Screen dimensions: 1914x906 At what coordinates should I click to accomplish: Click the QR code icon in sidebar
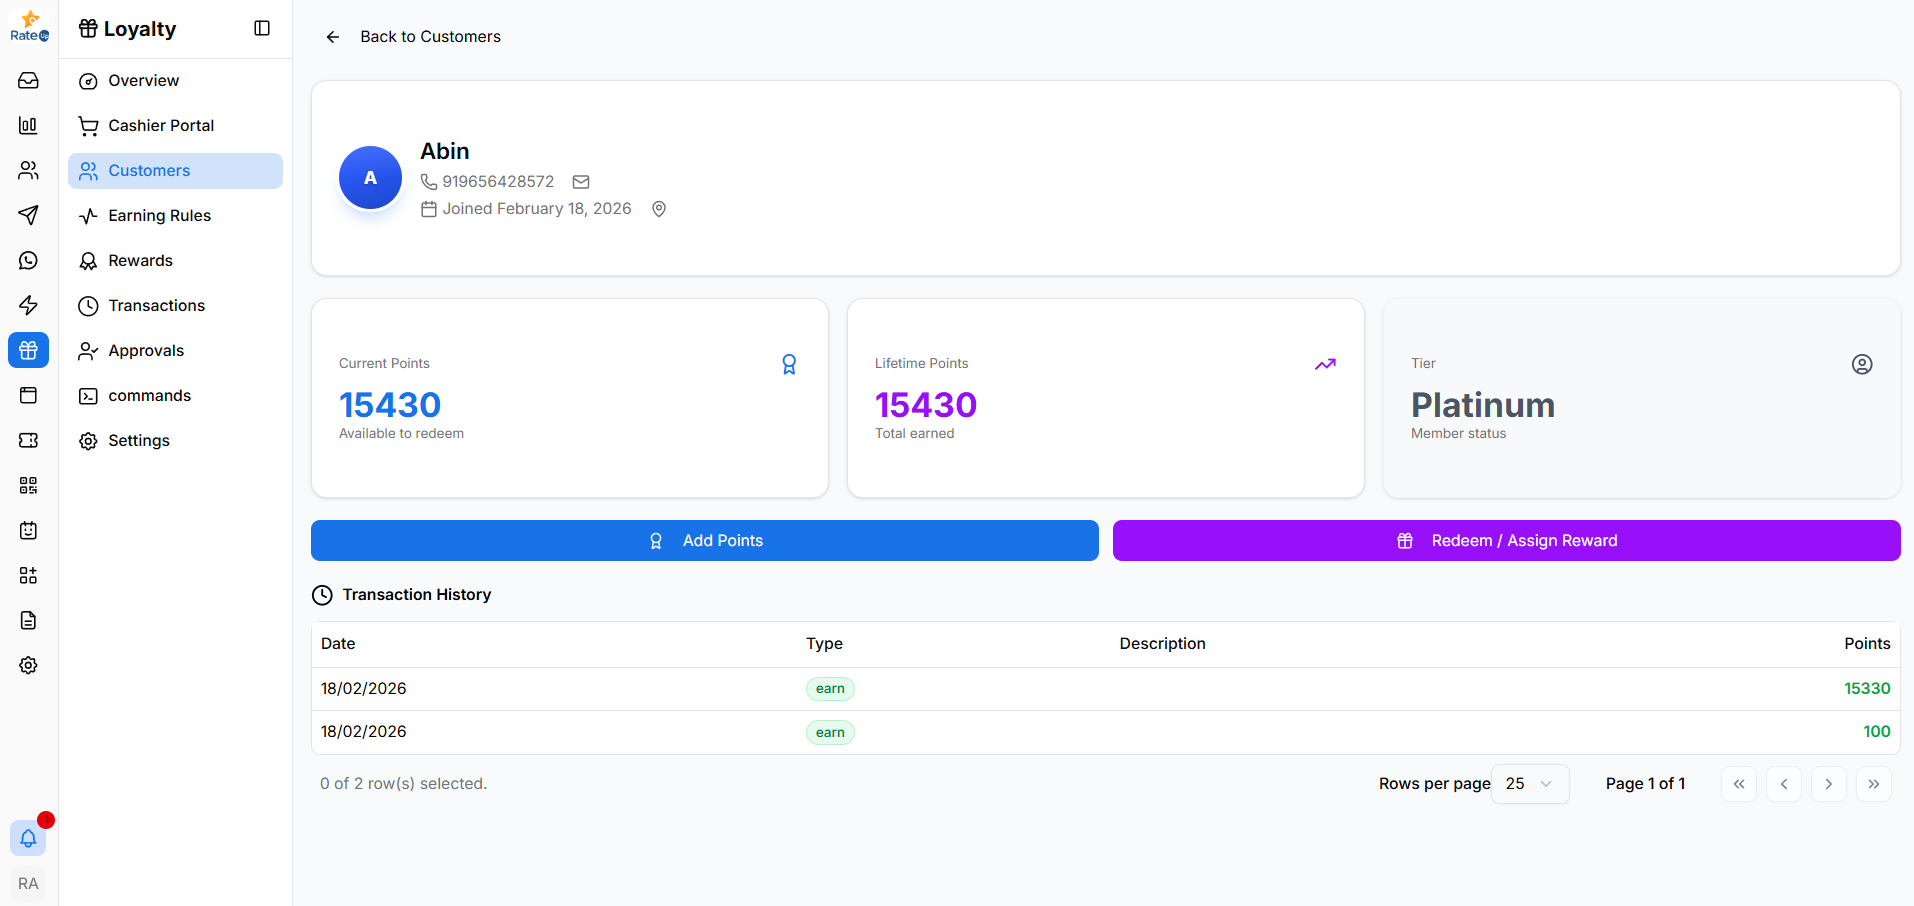tap(28, 485)
